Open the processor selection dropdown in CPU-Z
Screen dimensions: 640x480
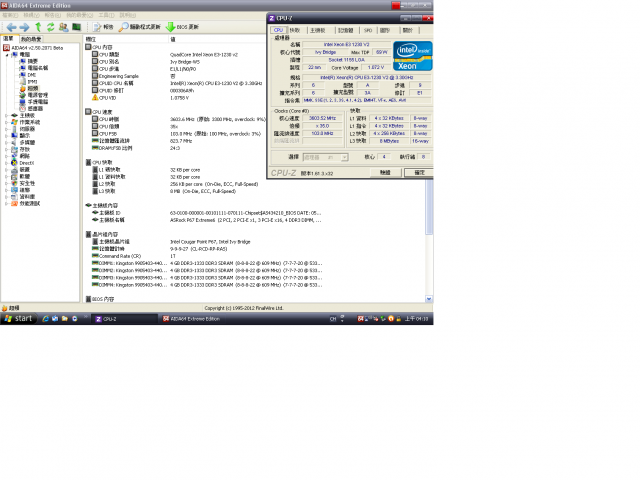coord(325,157)
